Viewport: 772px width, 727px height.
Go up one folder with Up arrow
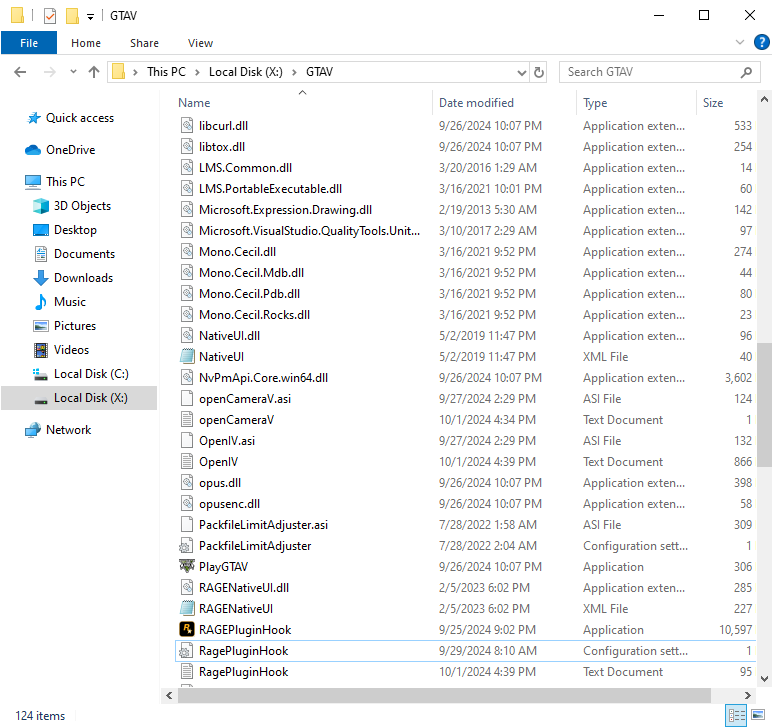(x=94, y=72)
